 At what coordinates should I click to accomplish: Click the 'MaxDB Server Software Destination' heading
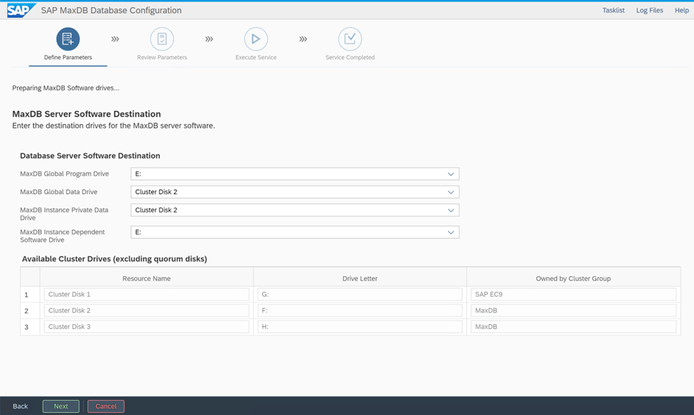coord(86,114)
